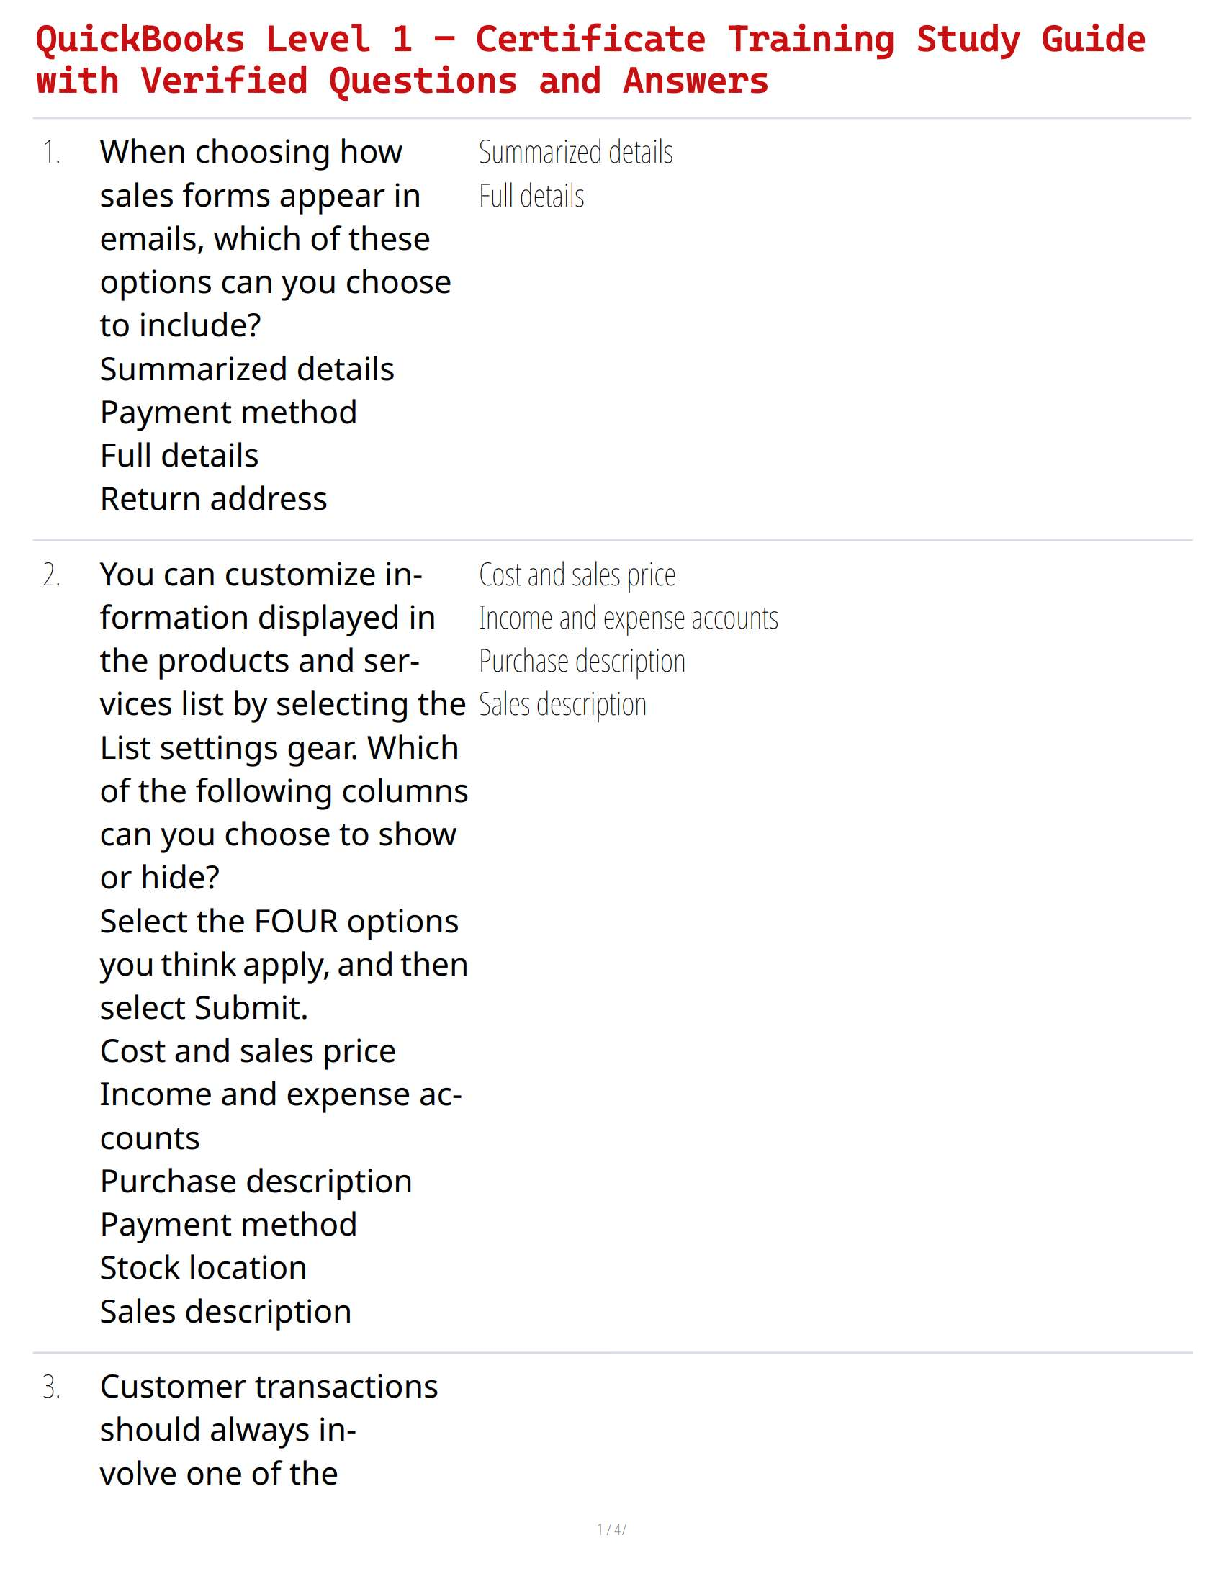Click the 'Select the FOUR options' instruction text

[279, 921]
